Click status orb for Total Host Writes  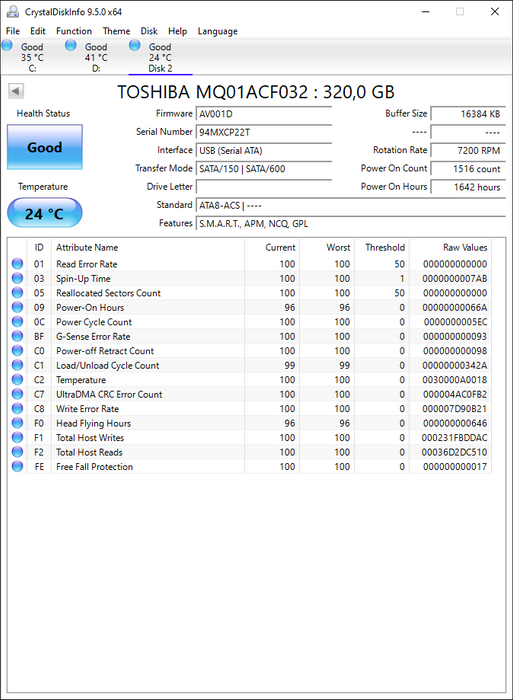[x=17, y=438]
